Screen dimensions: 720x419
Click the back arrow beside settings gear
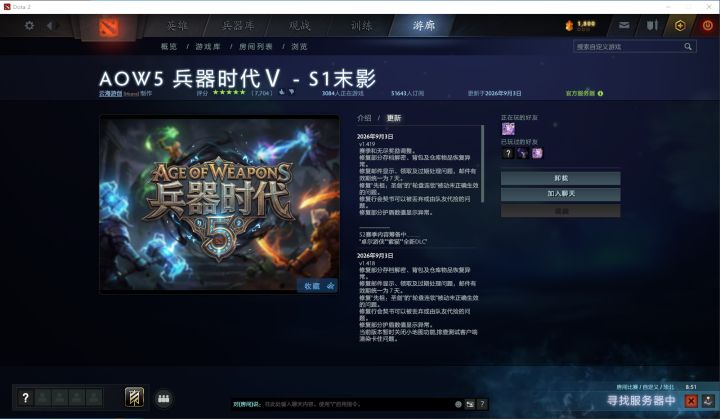[x=49, y=26]
